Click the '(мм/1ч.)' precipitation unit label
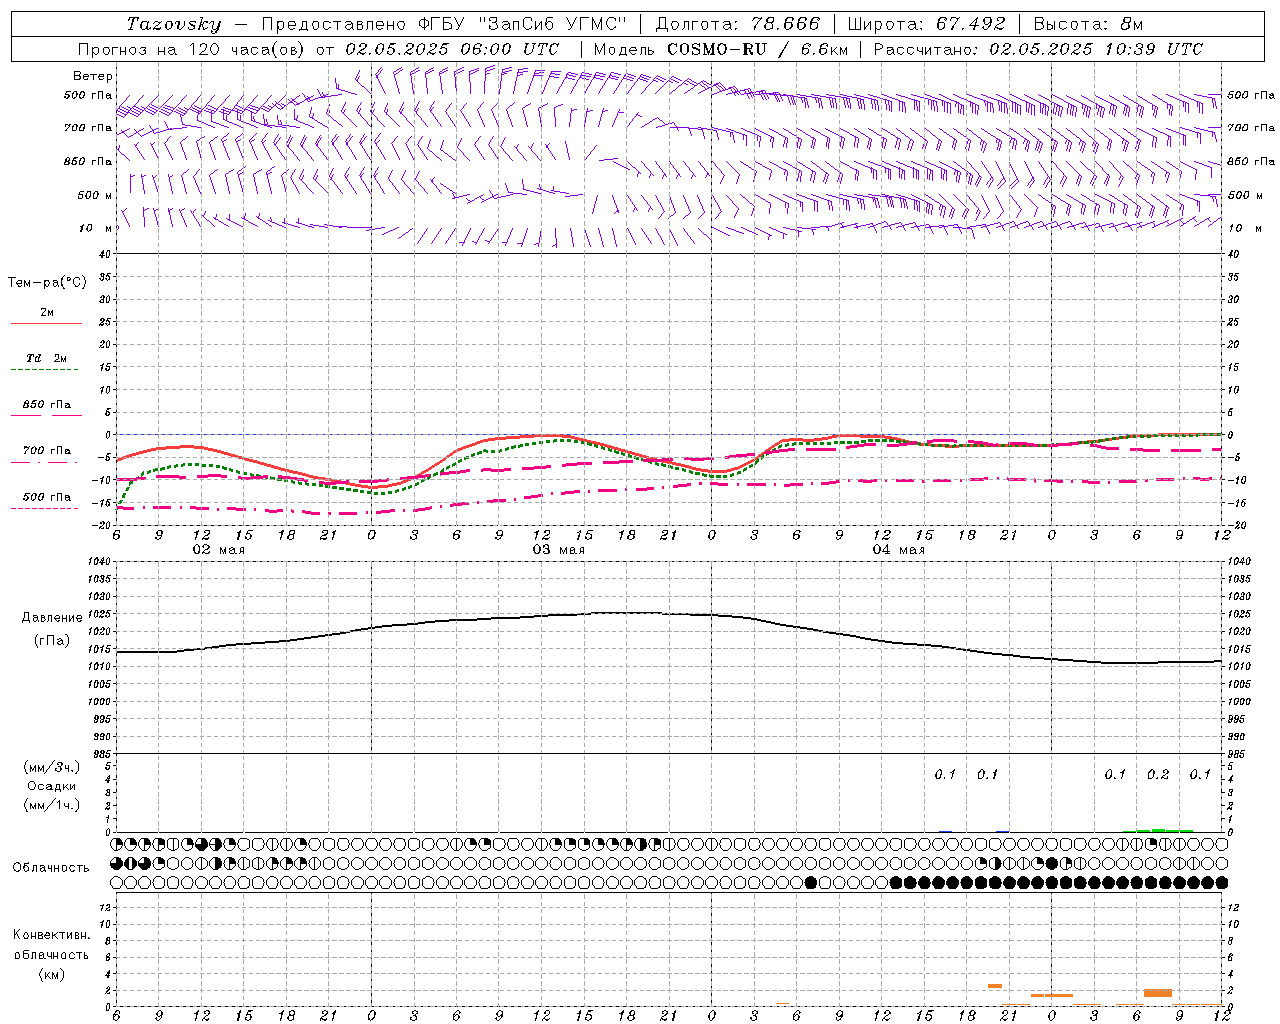 coord(51,805)
